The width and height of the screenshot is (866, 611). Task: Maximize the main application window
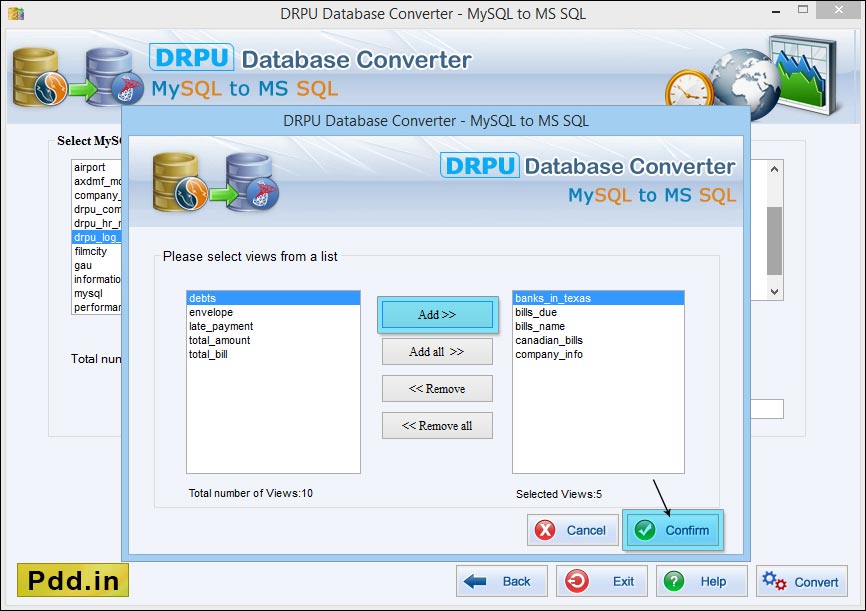pyautogui.click(x=803, y=10)
